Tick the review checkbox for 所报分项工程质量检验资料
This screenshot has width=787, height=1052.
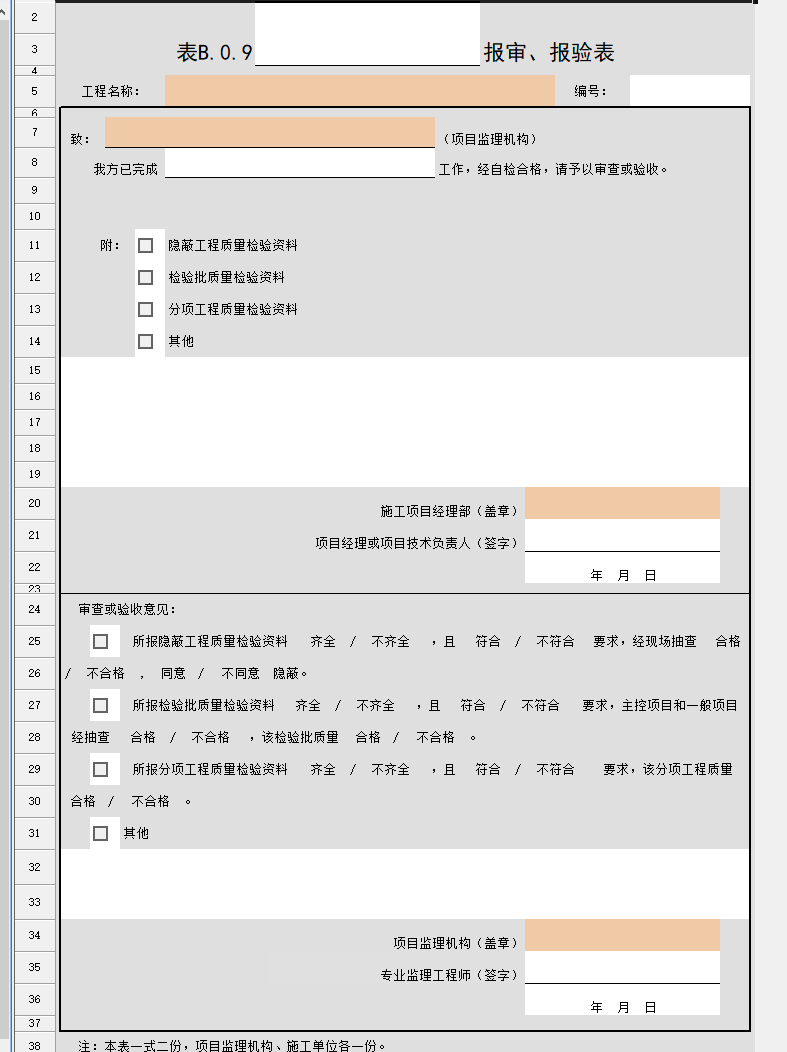point(101,770)
